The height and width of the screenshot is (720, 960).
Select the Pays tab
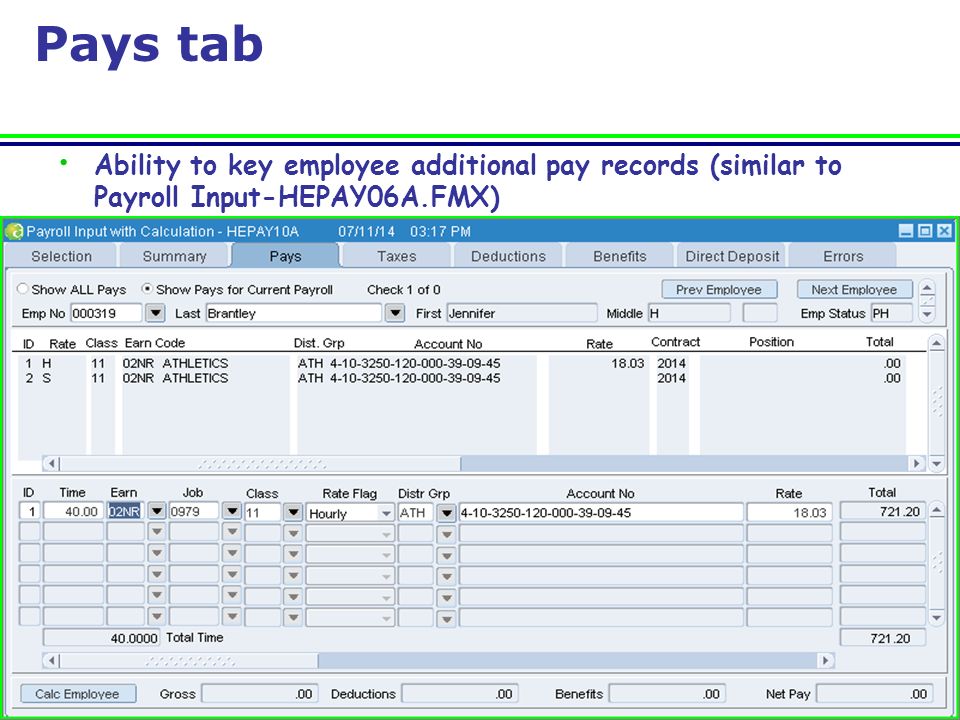click(285, 256)
